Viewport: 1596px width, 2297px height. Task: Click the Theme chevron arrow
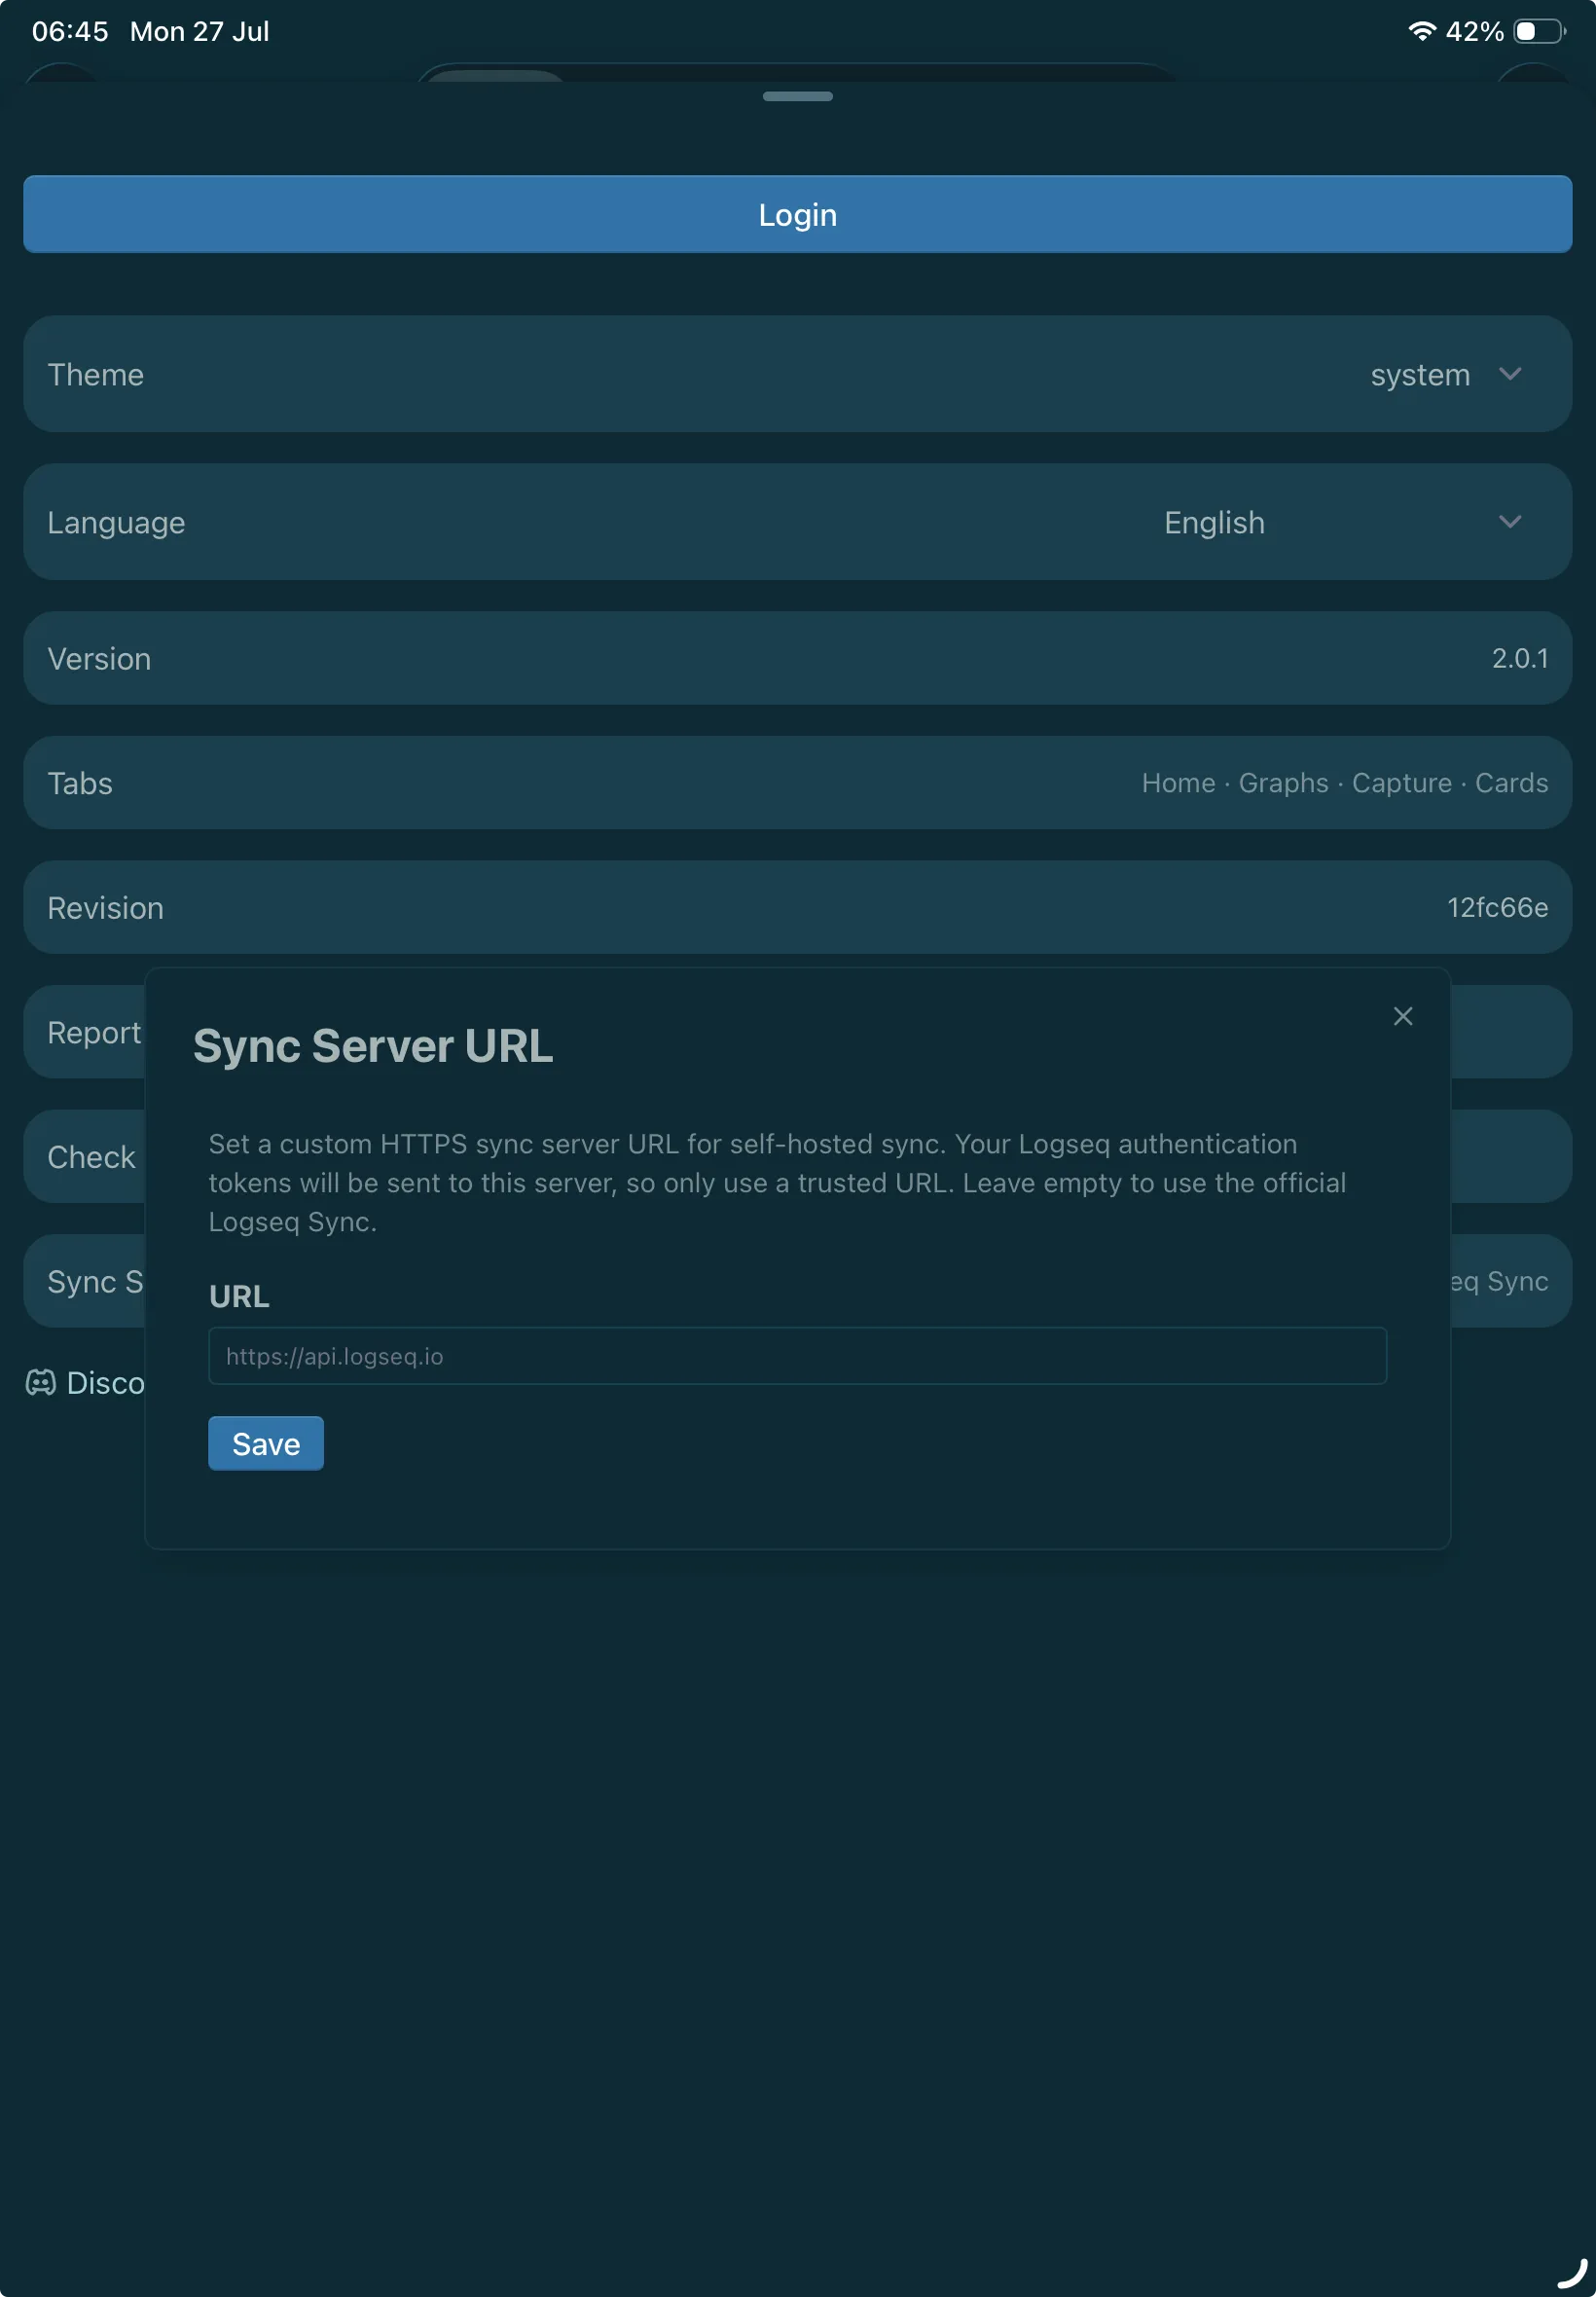[1509, 374]
